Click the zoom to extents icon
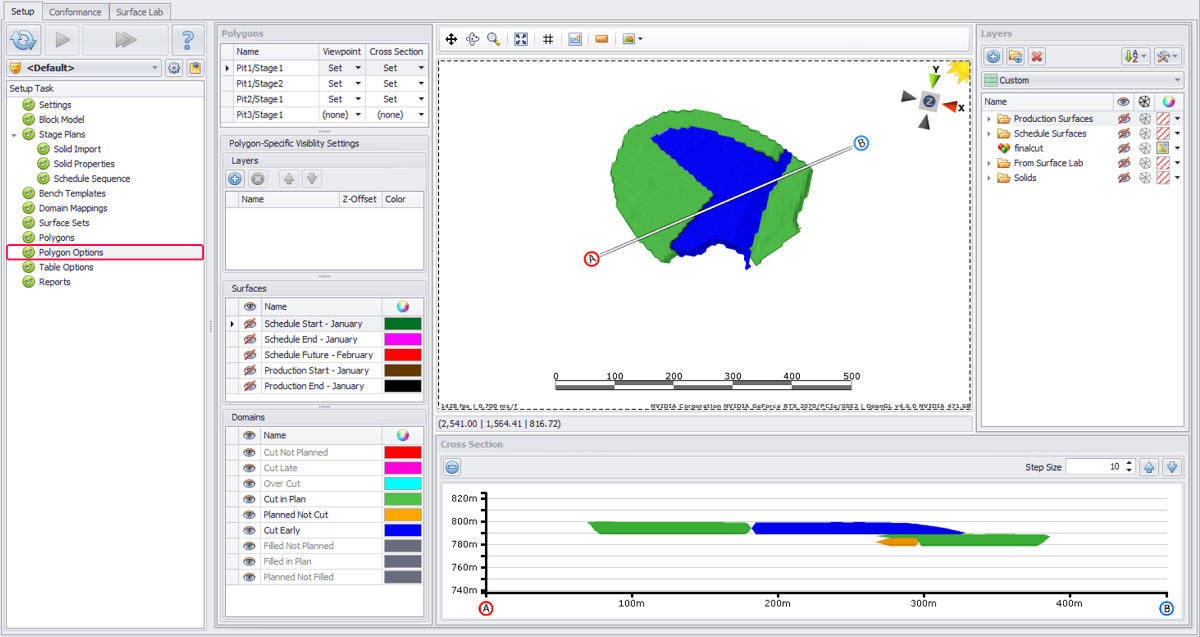The image size is (1200, 637). [521, 39]
